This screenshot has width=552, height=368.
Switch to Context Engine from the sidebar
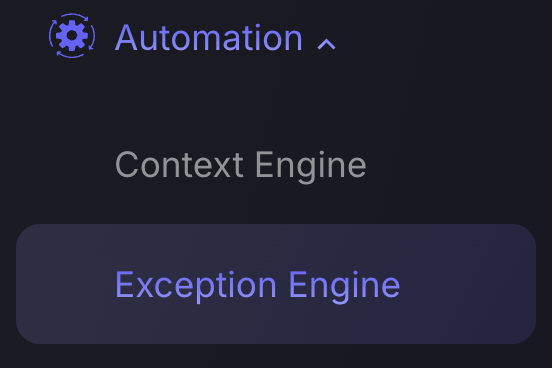click(x=241, y=165)
